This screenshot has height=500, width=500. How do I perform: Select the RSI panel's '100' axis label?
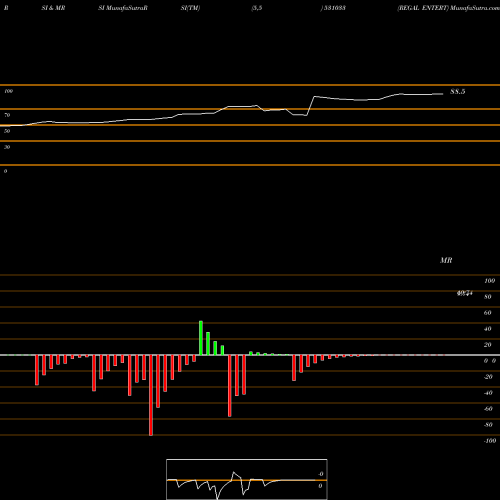point(8,91)
